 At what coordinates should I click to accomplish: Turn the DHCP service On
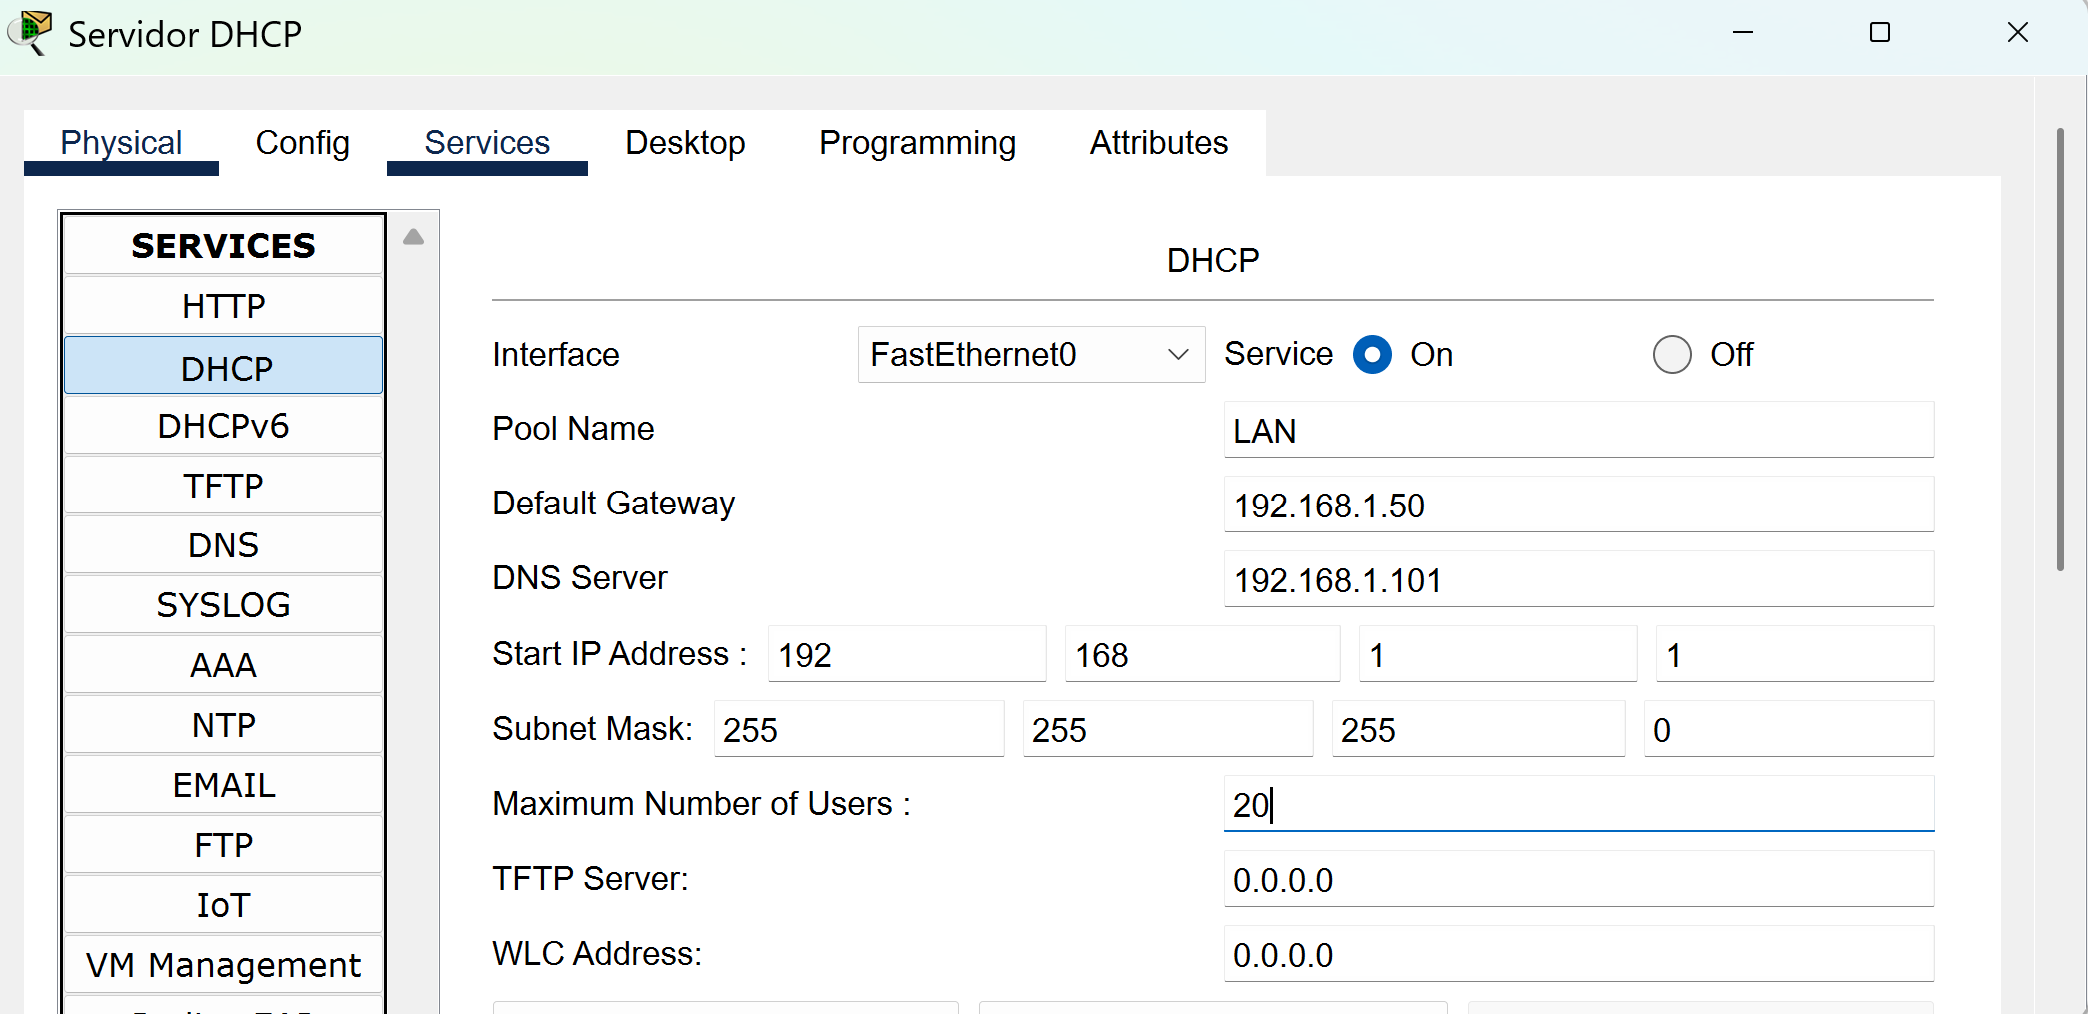point(1372,355)
